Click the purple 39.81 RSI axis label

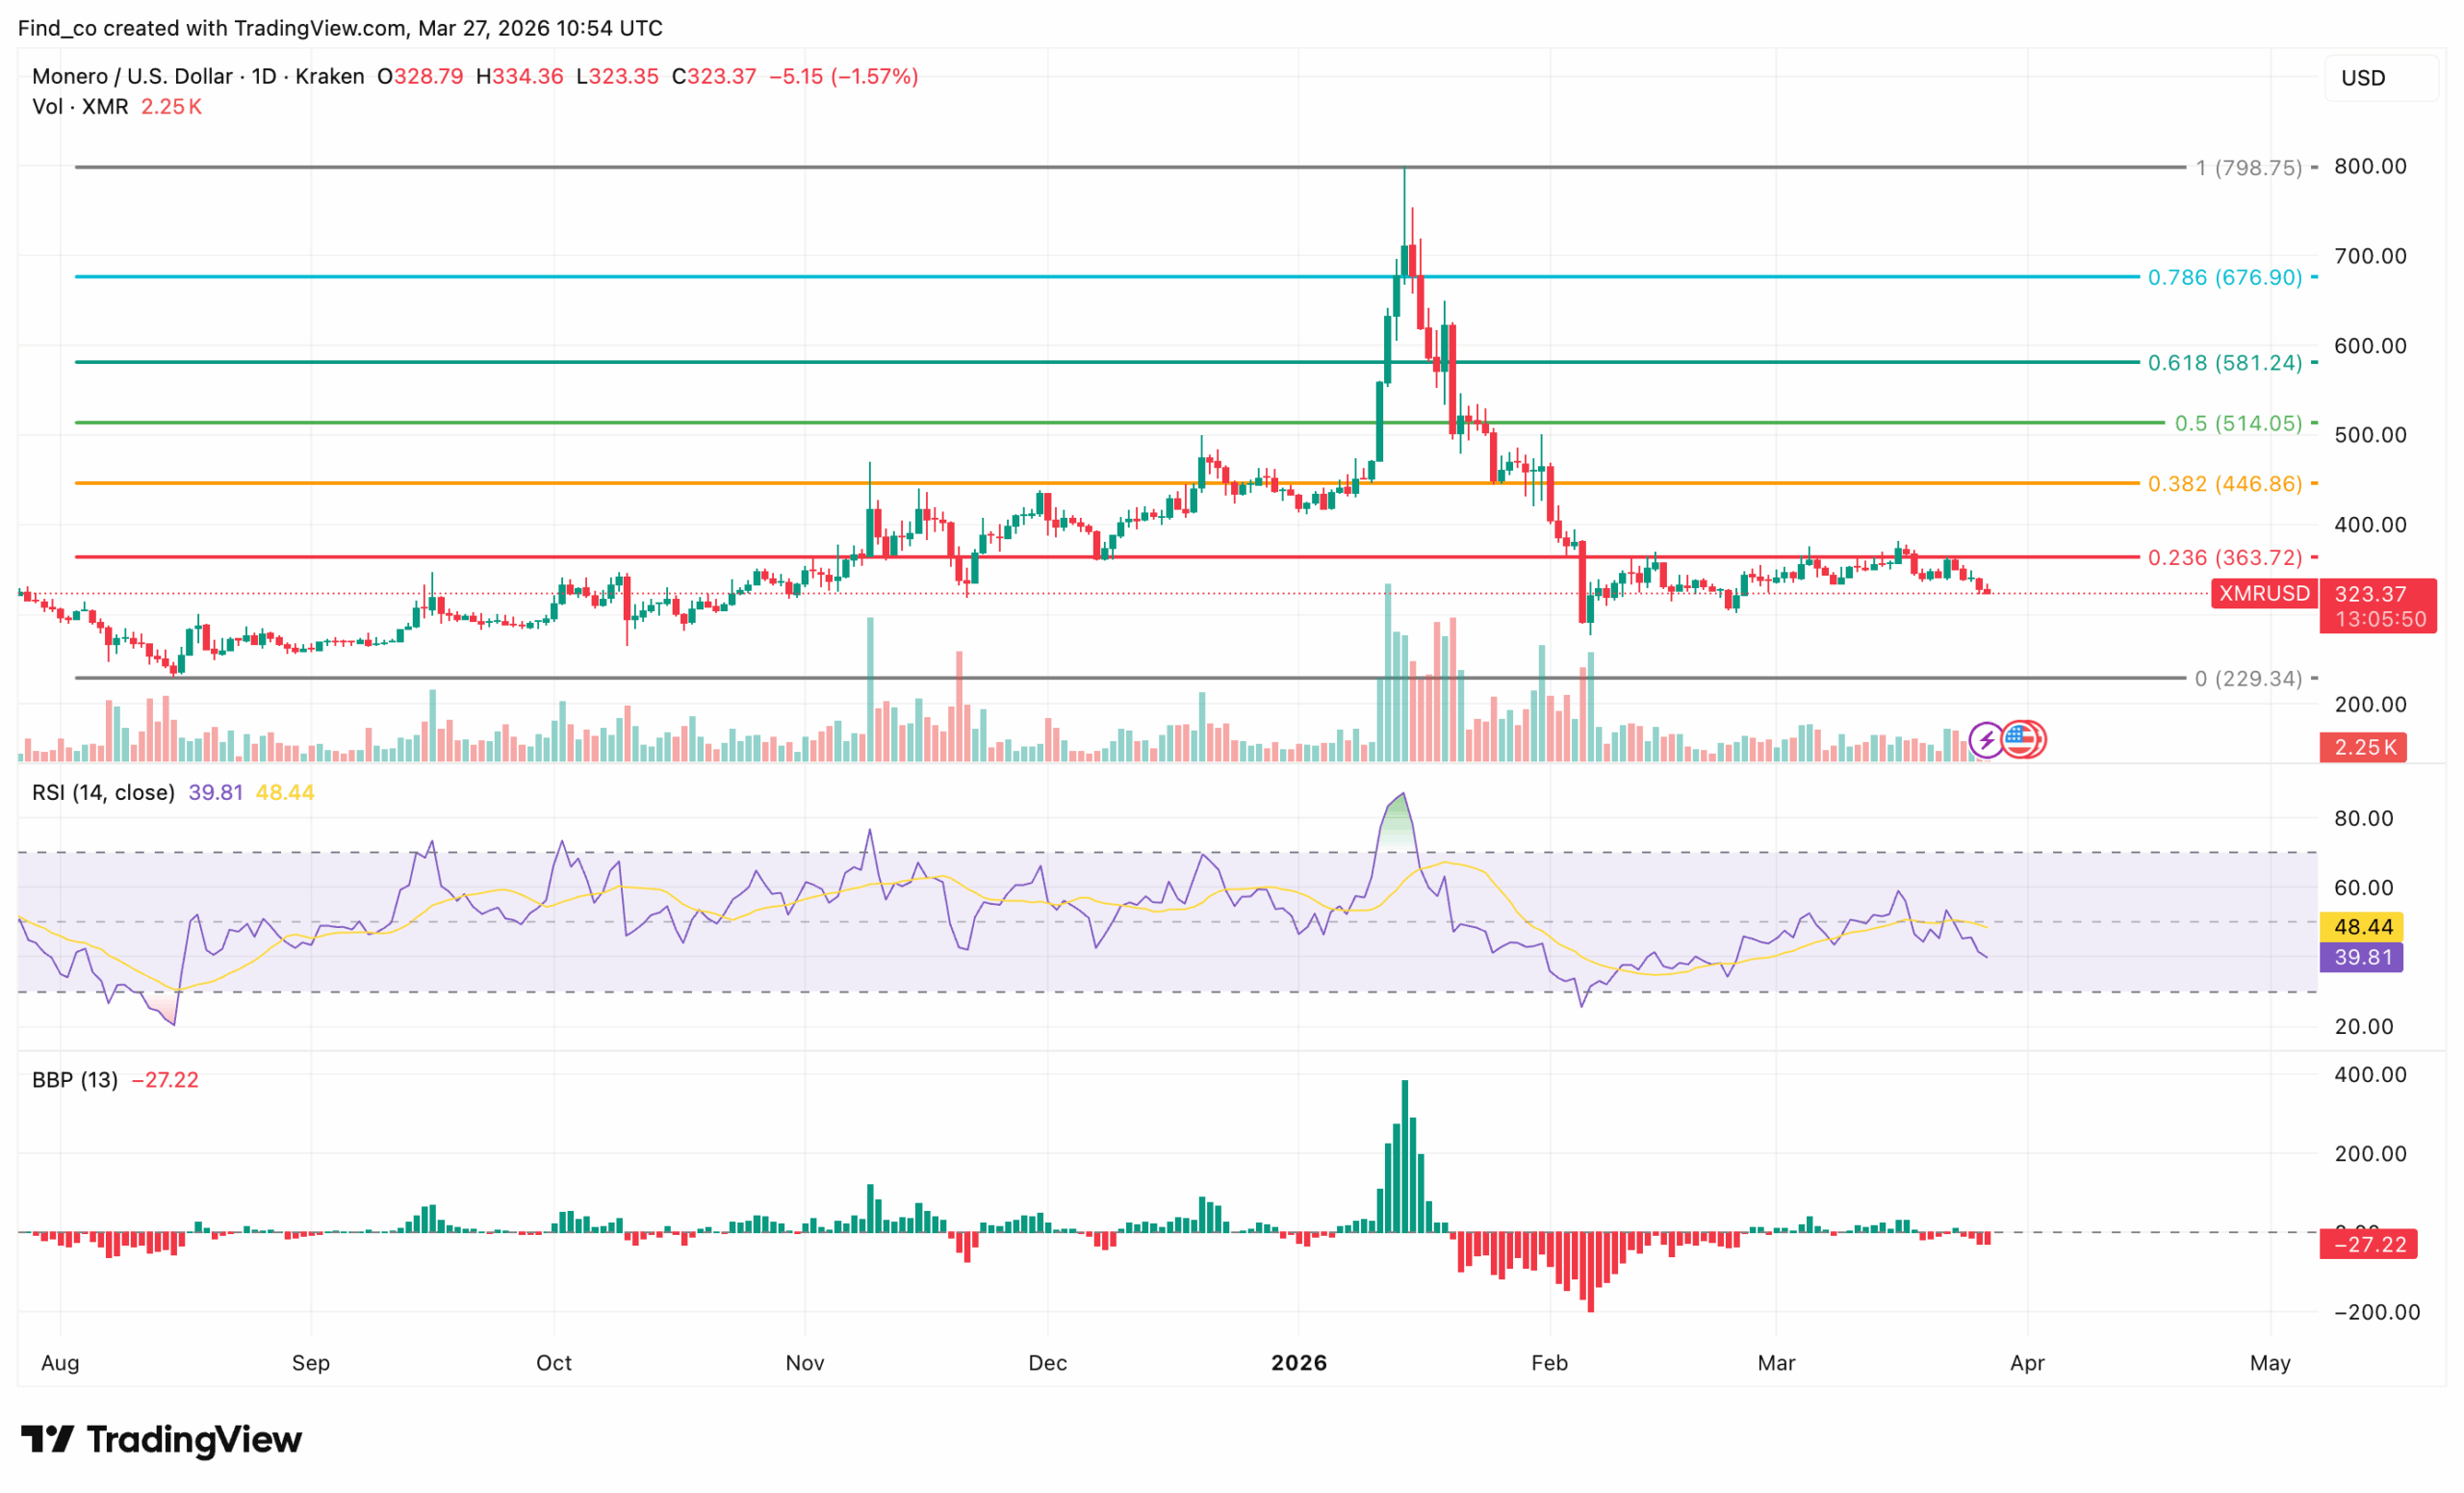[x=2362, y=958]
